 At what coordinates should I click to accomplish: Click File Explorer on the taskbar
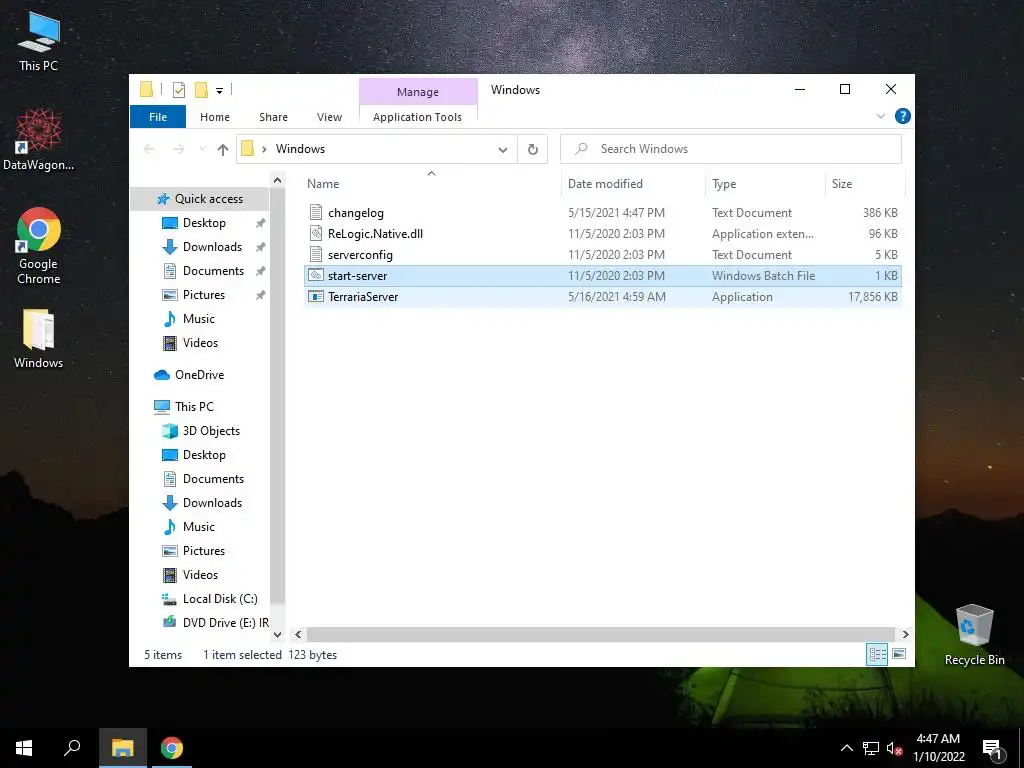pos(123,748)
